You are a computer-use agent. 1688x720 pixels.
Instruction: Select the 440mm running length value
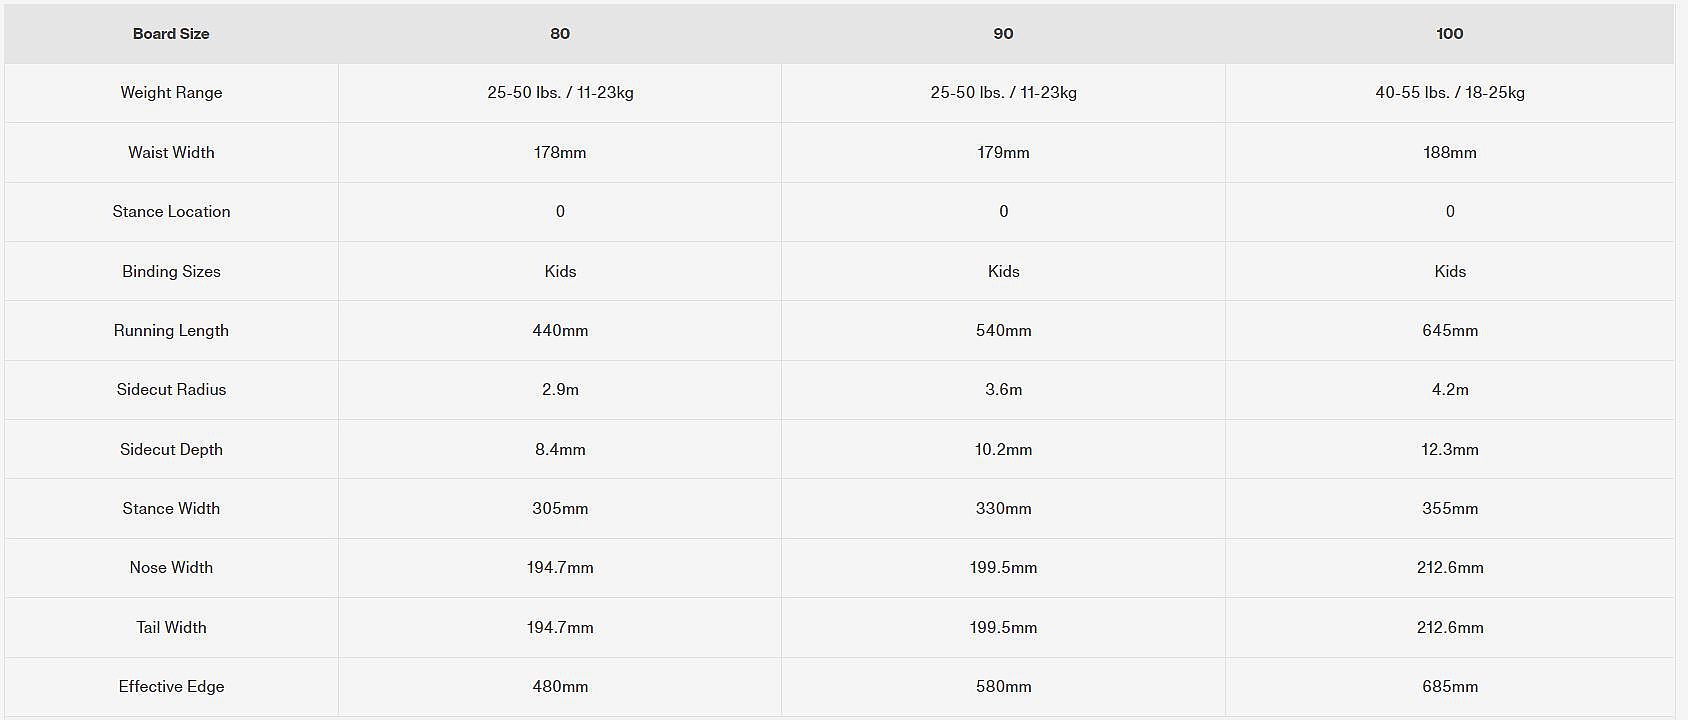click(x=560, y=331)
